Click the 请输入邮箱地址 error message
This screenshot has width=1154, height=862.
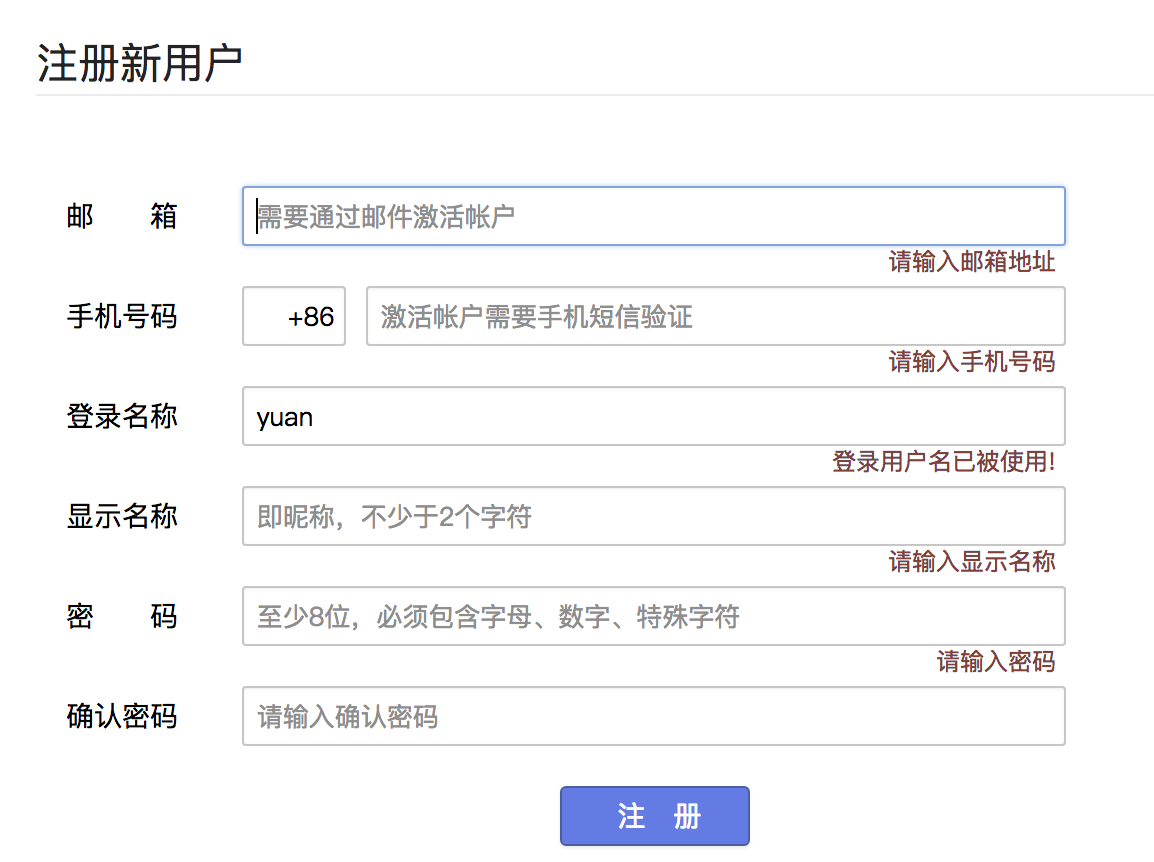(971, 261)
